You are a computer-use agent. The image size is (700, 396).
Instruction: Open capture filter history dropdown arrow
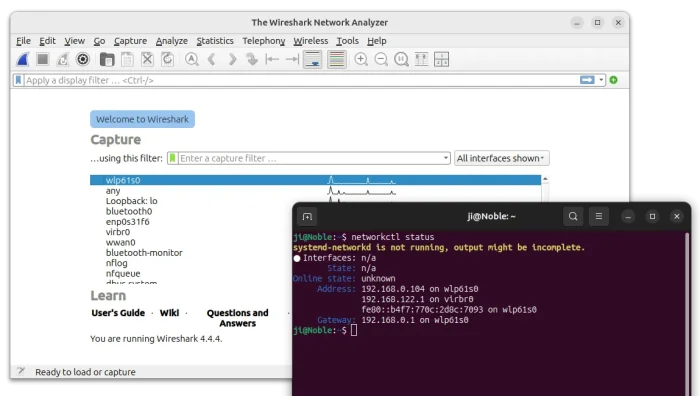(x=446, y=158)
